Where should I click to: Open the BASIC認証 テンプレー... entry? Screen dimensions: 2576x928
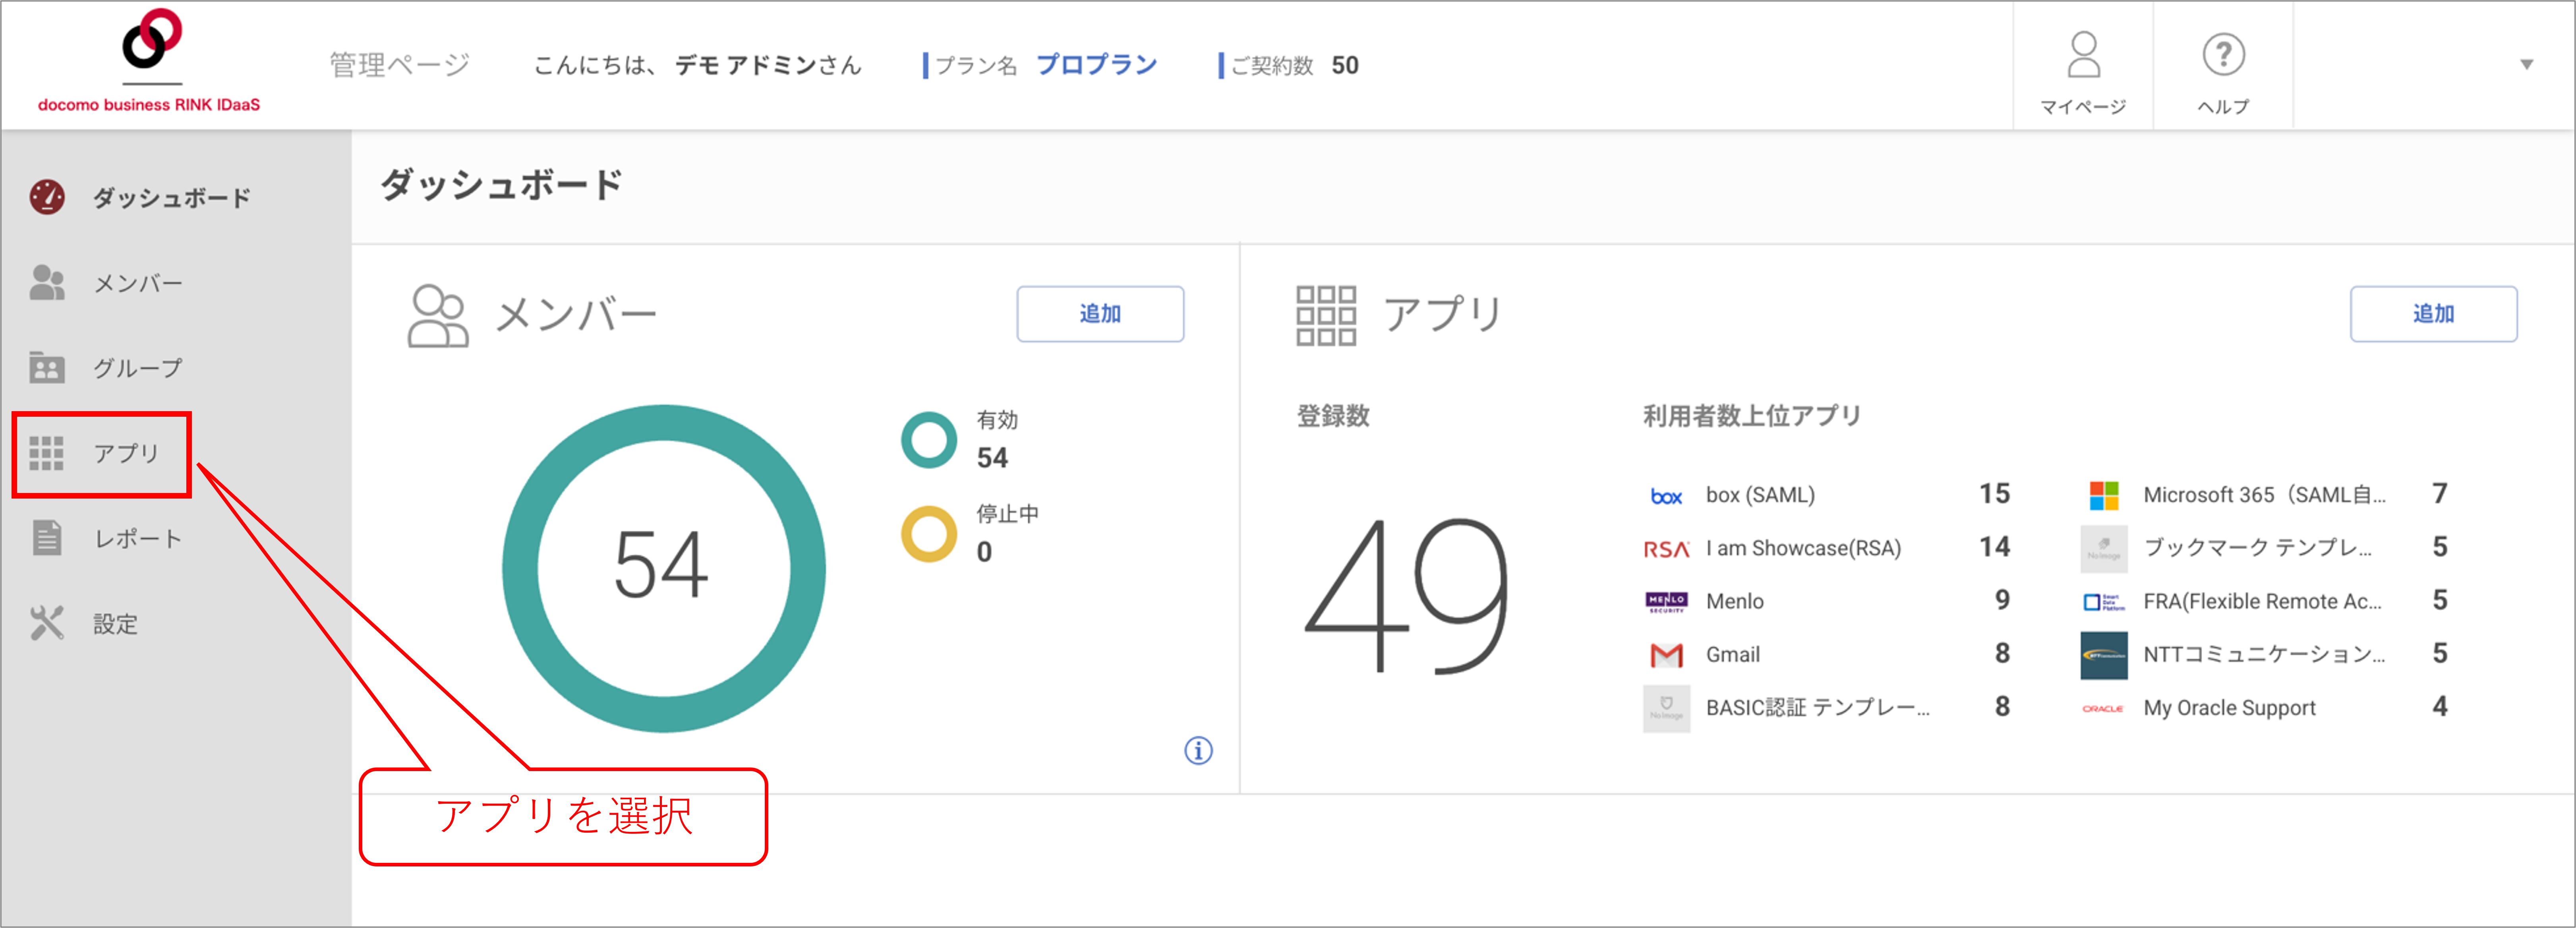point(1818,707)
